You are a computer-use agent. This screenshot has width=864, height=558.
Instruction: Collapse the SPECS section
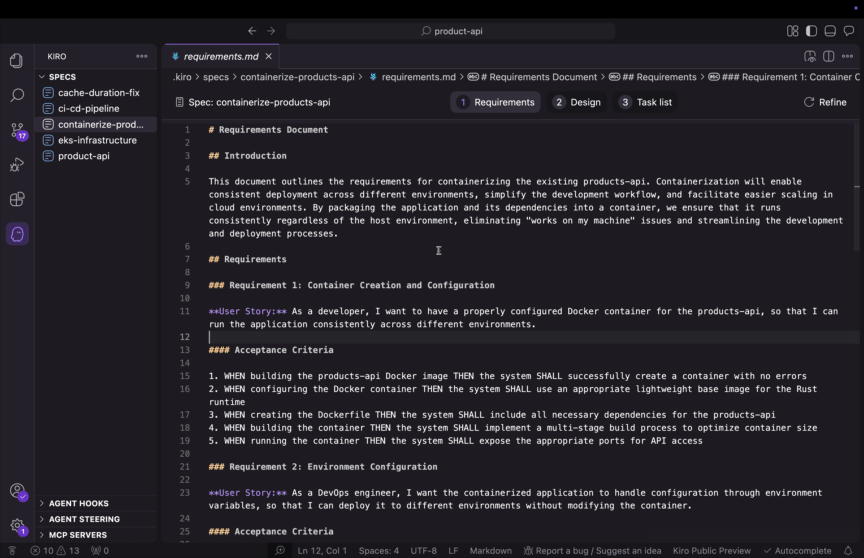(62, 77)
